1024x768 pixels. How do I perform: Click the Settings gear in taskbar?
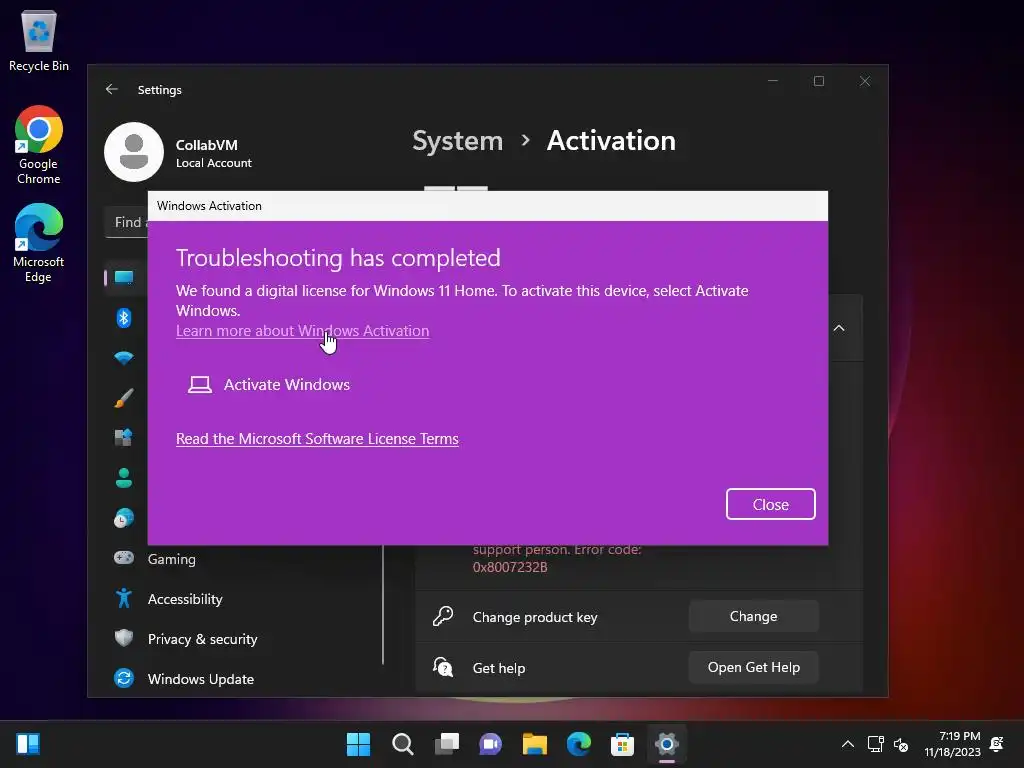click(667, 744)
